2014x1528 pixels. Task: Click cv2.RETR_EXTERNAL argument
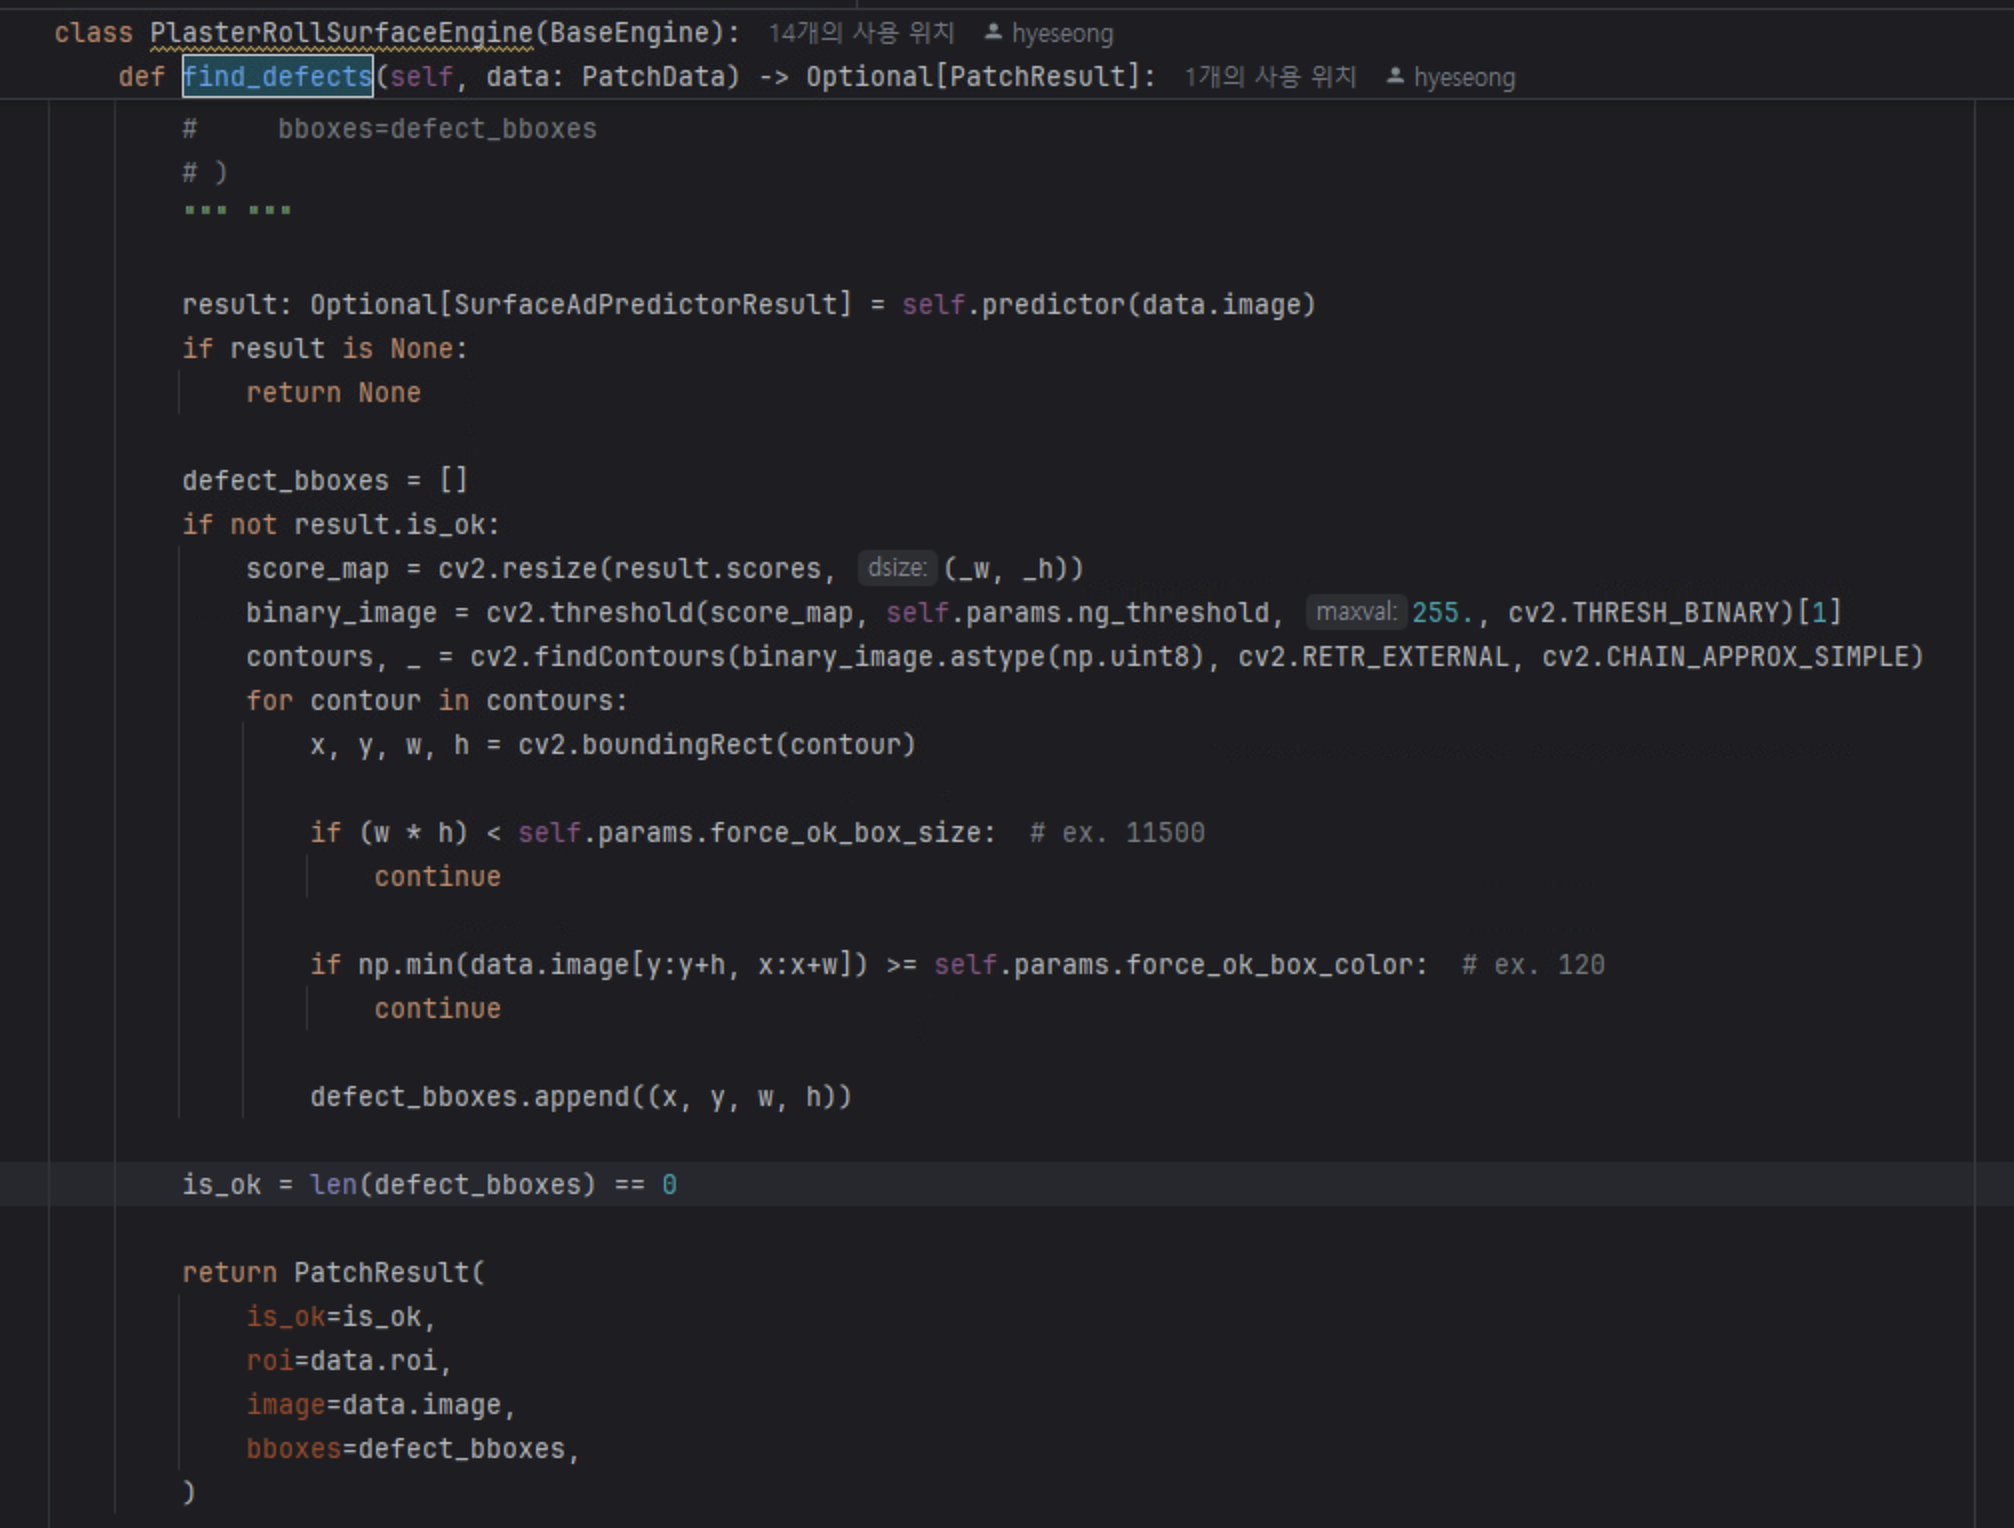[x=1373, y=657]
